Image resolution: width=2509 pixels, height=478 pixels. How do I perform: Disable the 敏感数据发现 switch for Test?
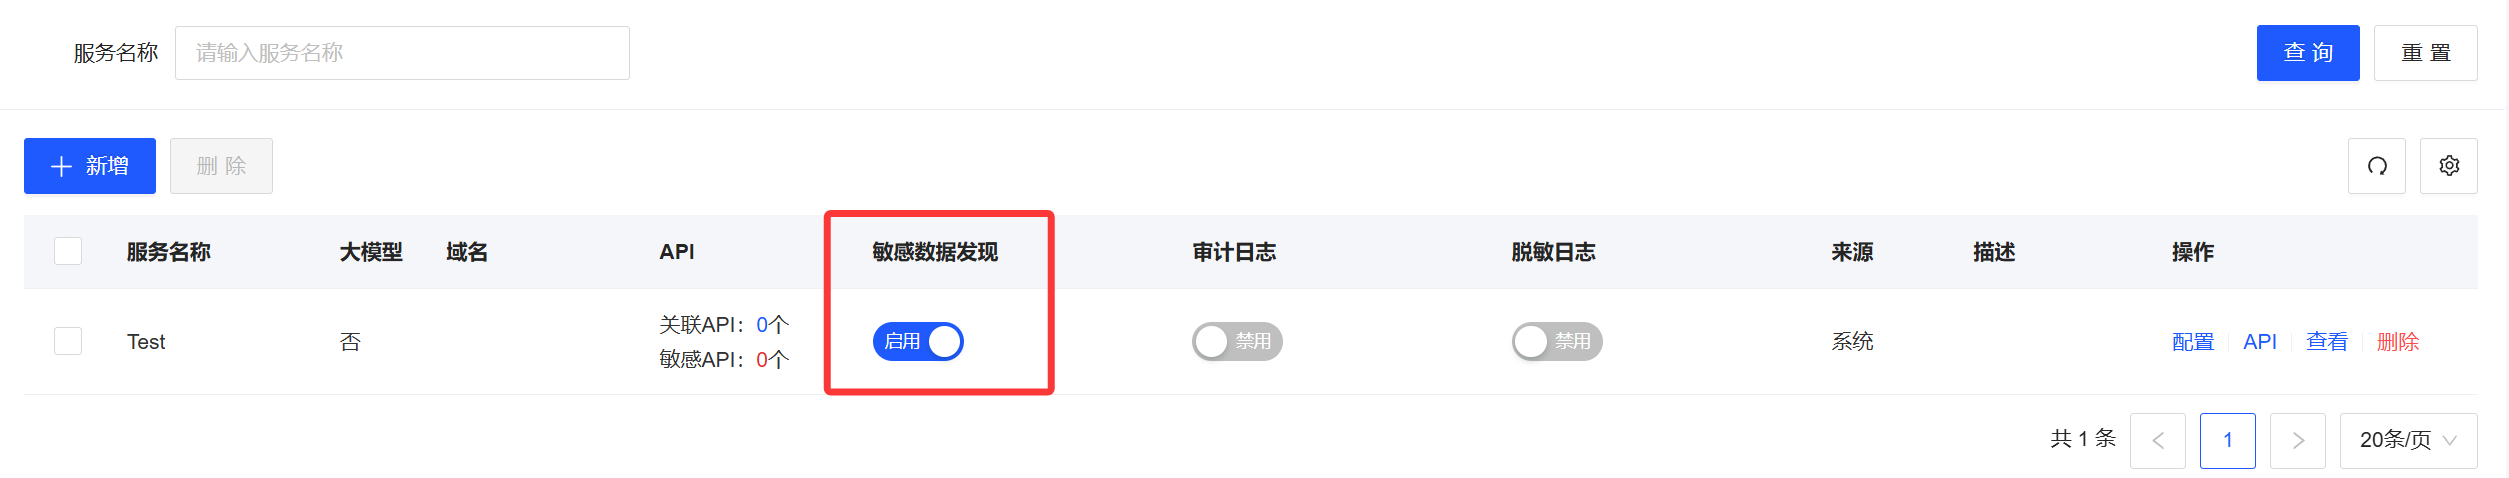[918, 342]
